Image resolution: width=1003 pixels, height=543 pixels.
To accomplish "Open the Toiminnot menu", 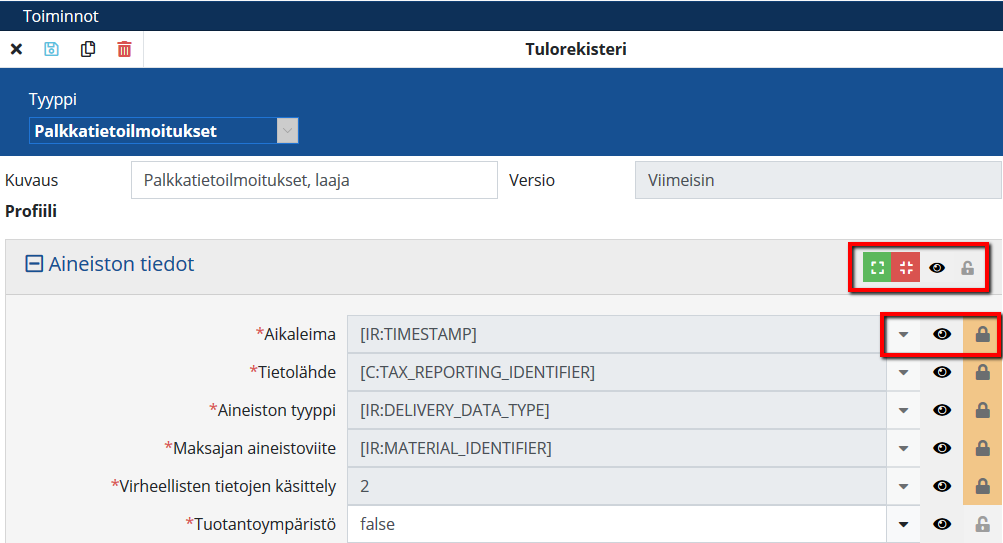I will [x=61, y=16].
